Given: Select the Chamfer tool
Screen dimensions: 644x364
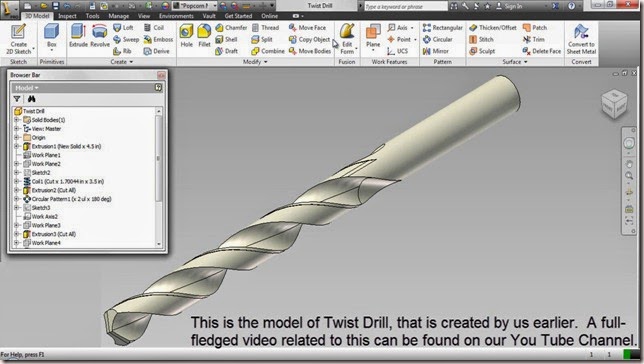Looking at the screenshot, I should 231,28.
